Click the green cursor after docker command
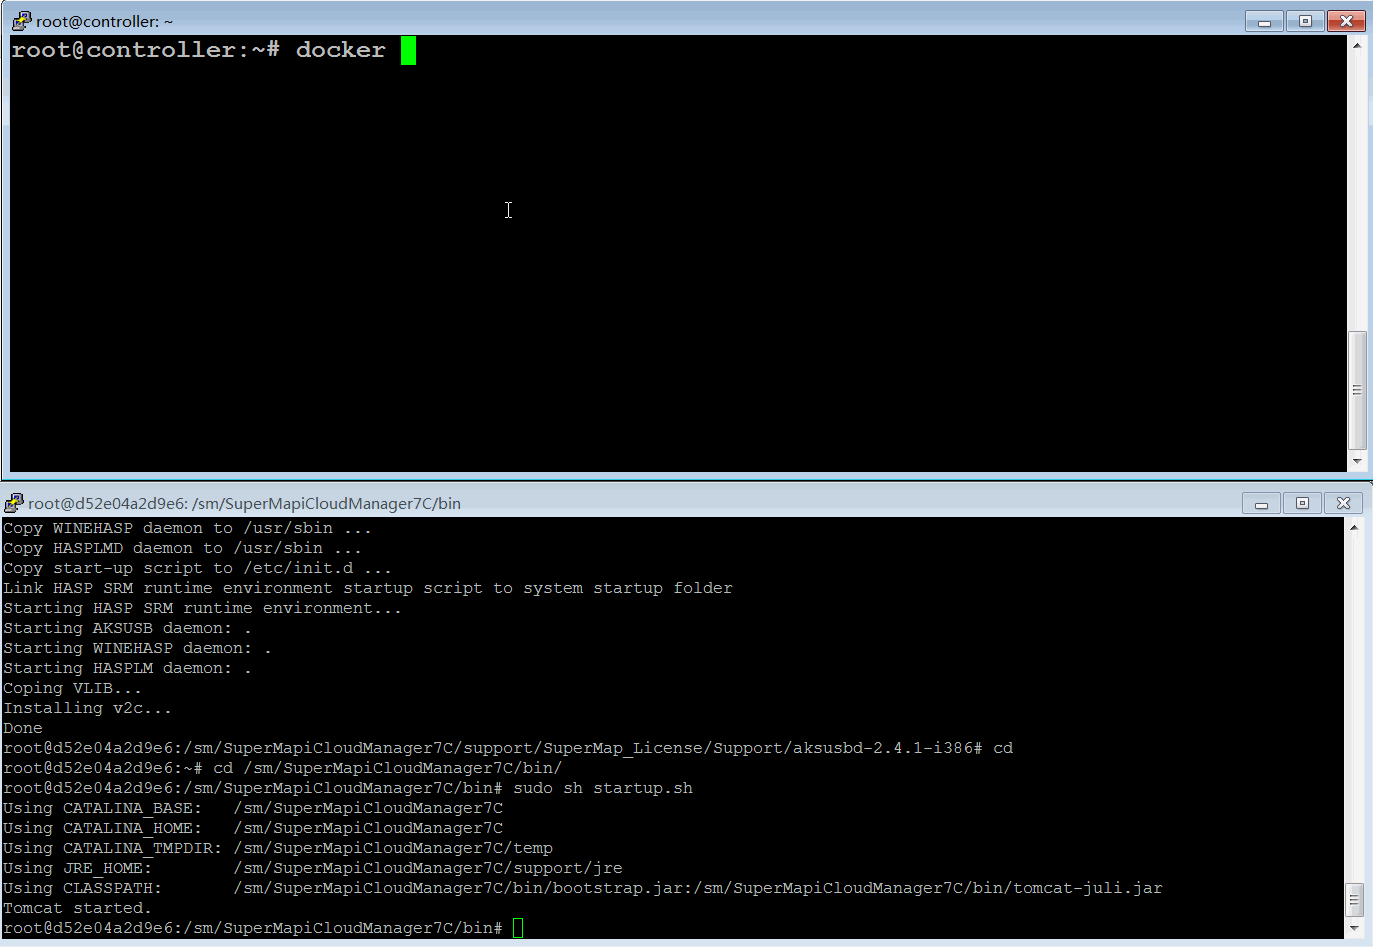 pos(408,50)
